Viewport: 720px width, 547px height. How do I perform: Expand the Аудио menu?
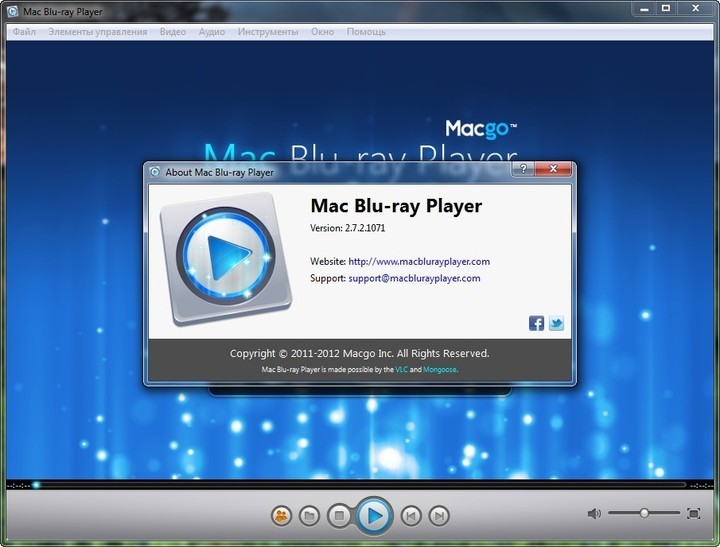tap(211, 32)
